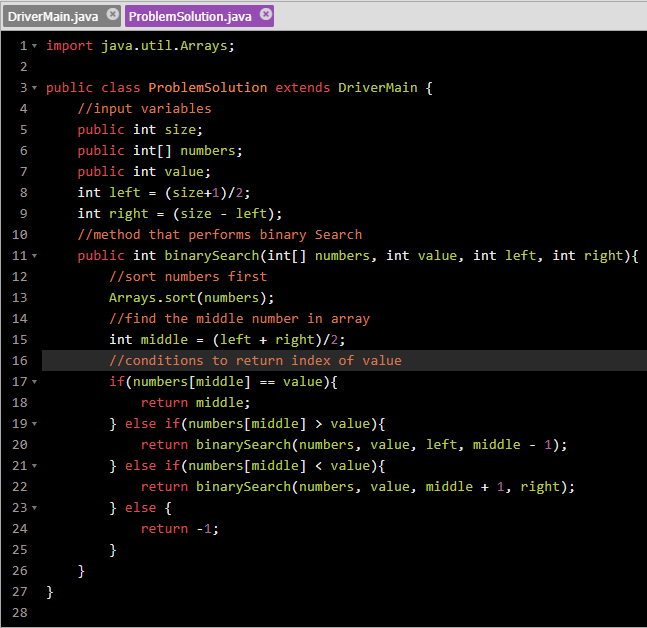The width and height of the screenshot is (647, 628).
Task: Click the 'size' variable on line 5
Action: coord(180,130)
